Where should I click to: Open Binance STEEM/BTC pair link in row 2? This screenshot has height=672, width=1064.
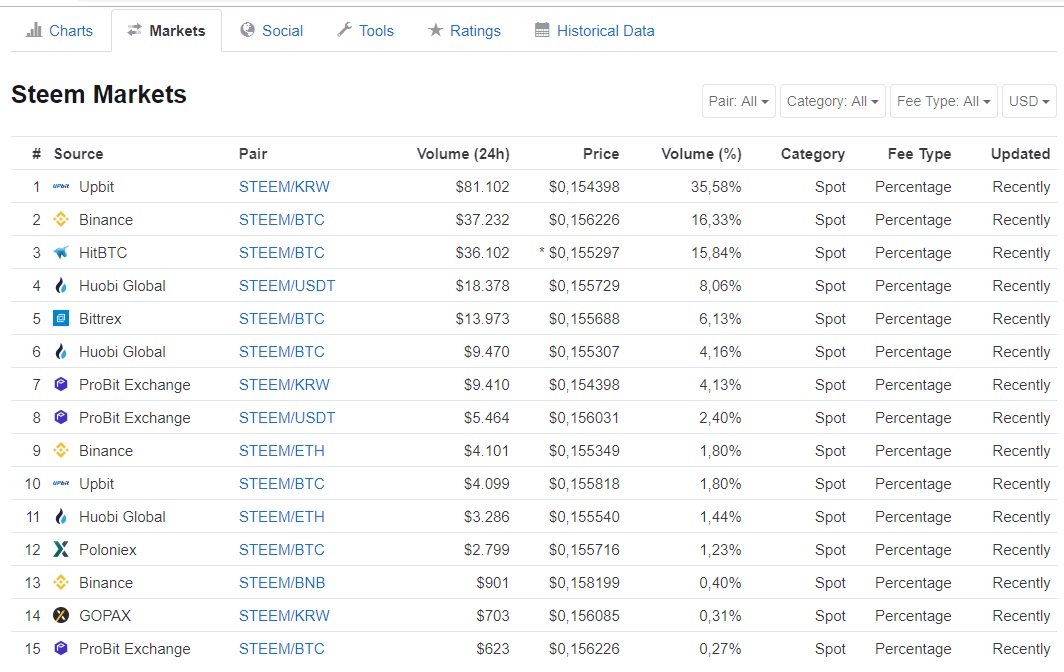click(282, 220)
